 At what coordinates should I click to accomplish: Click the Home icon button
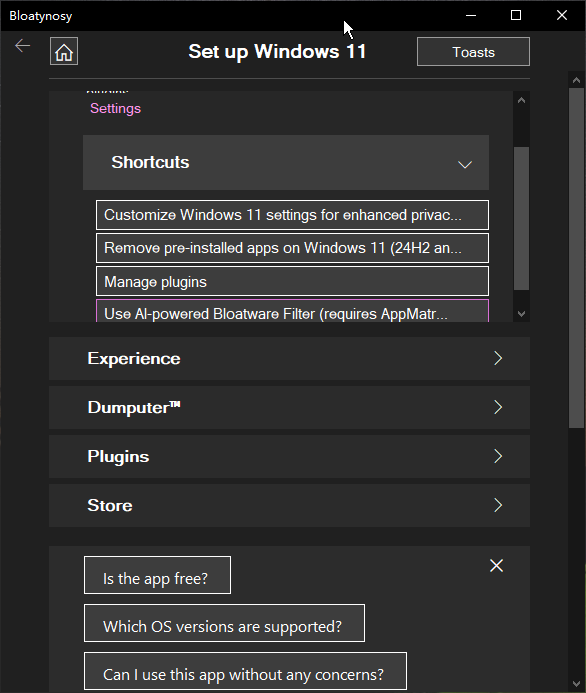click(64, 52)
